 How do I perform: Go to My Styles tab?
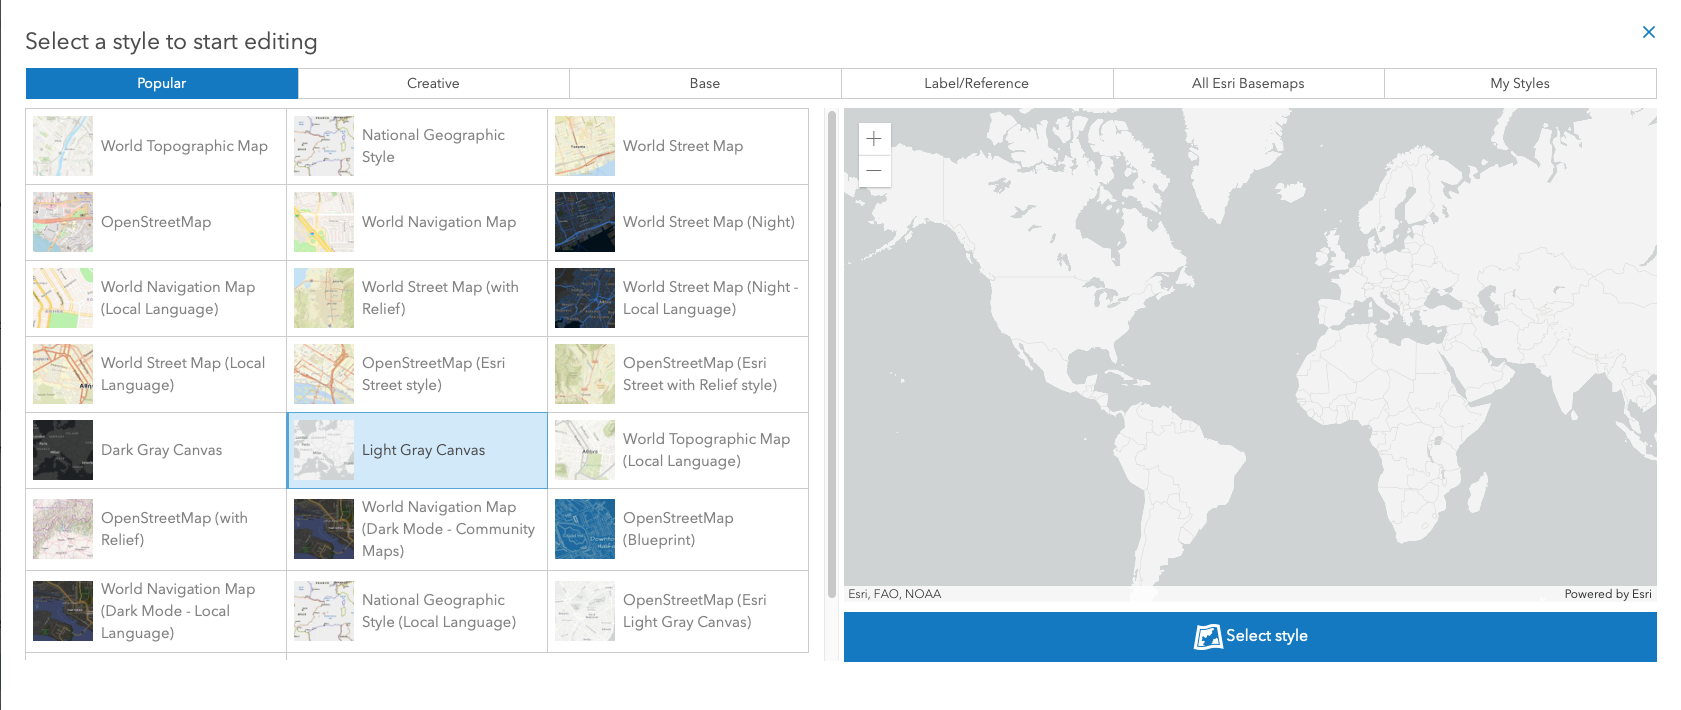[1520, 83]
